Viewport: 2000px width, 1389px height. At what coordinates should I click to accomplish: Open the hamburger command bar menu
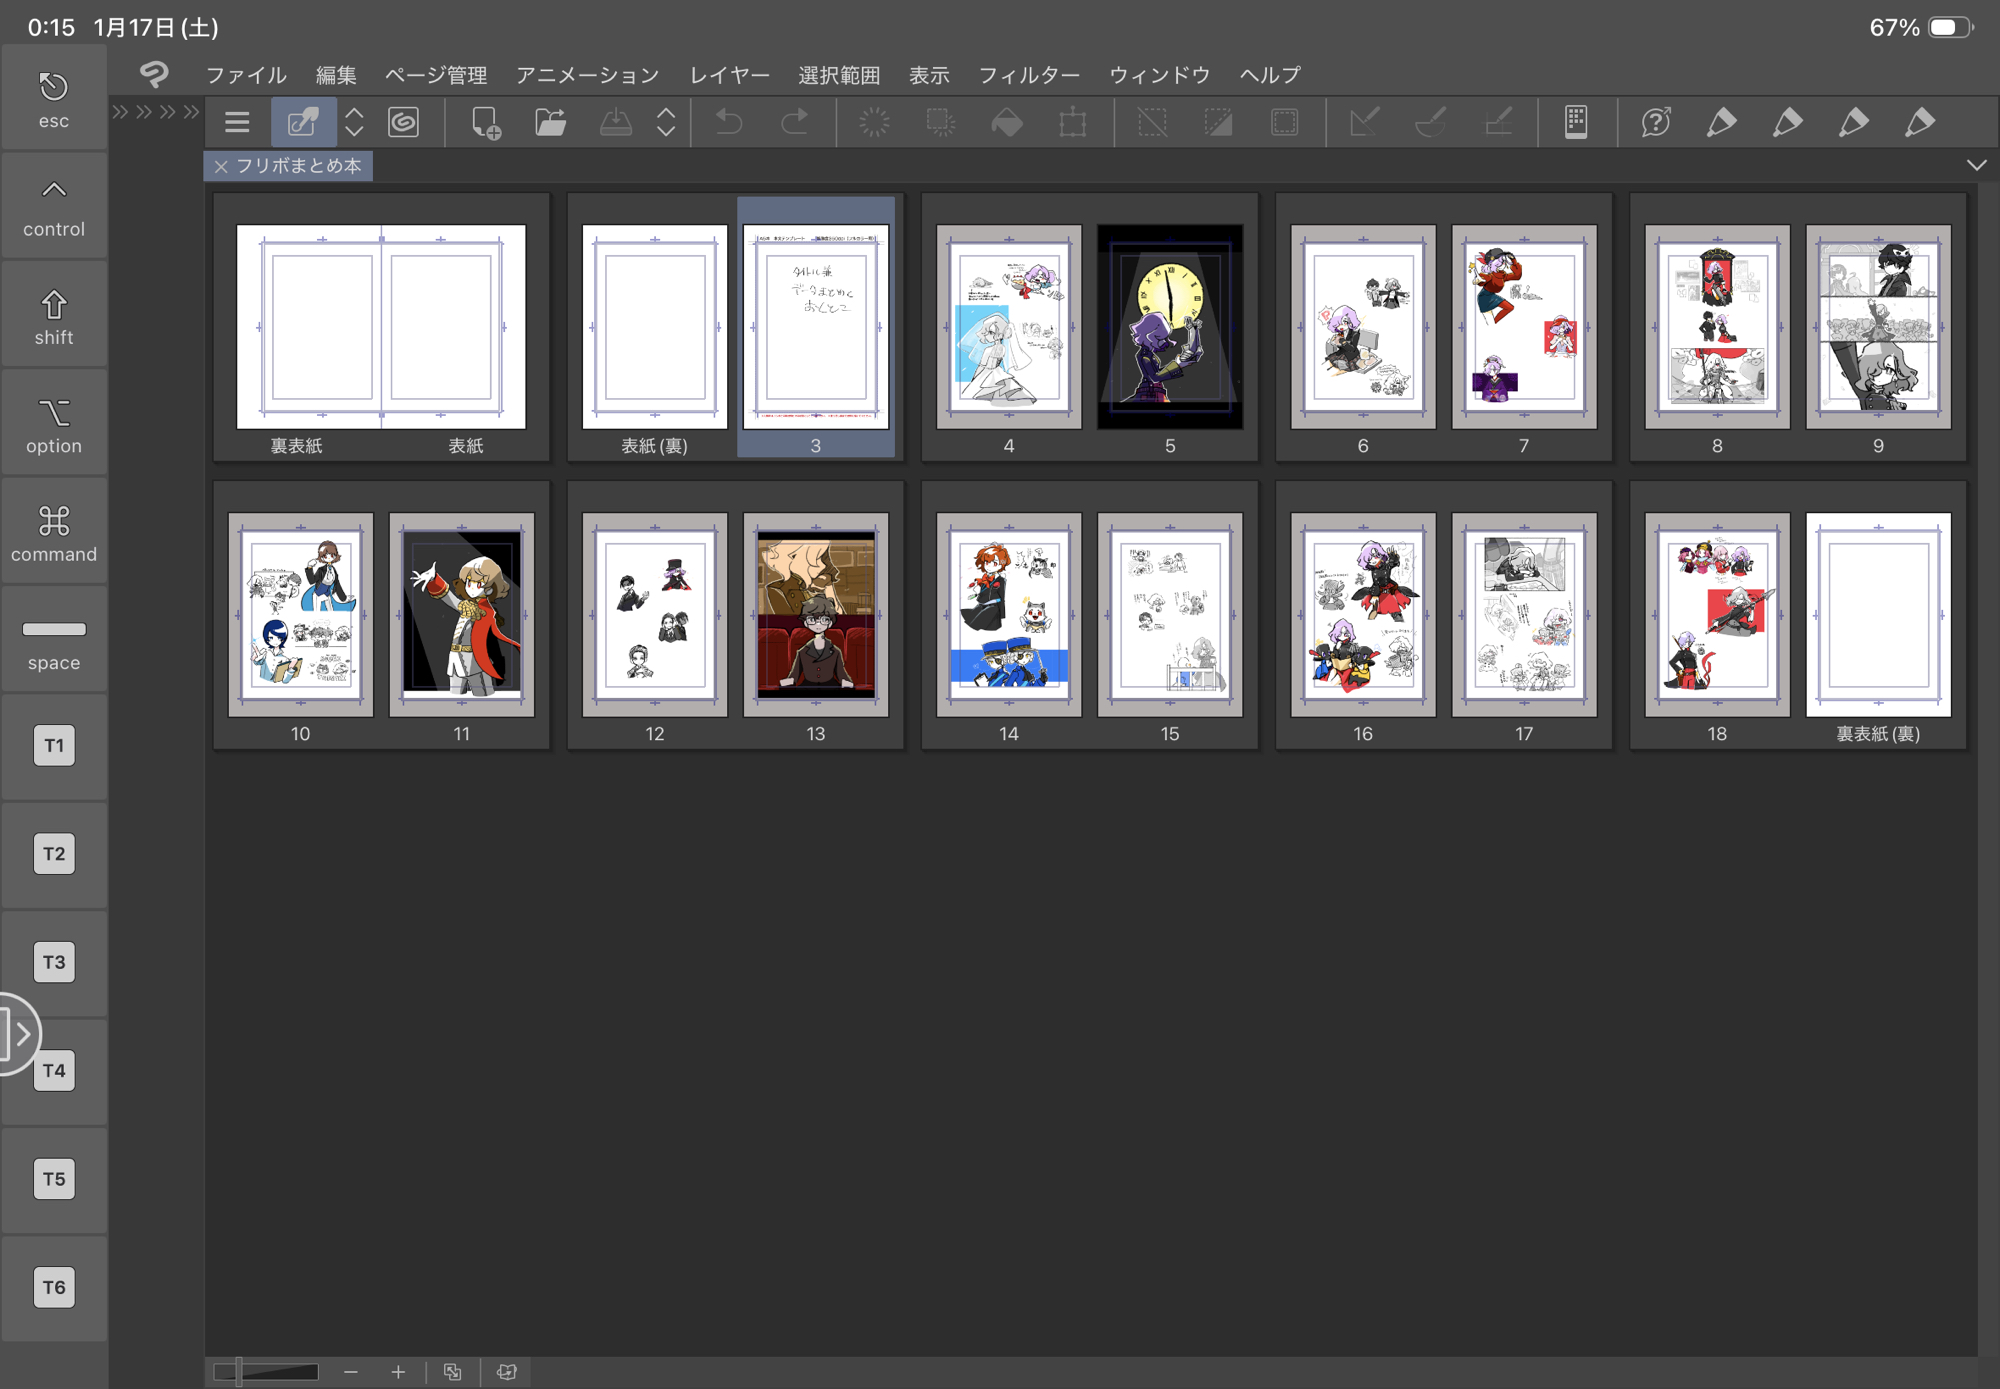237,122
